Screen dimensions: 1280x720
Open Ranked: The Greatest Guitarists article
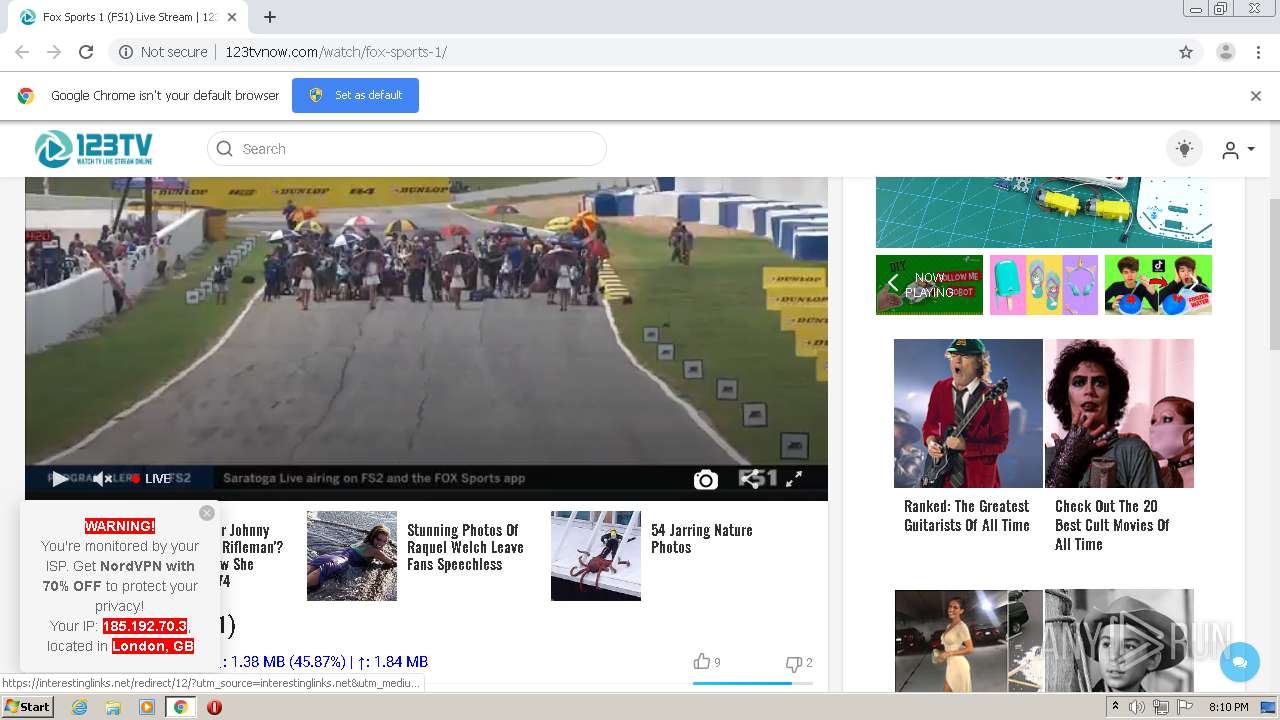pyautogui.click(x=966, y=515)
